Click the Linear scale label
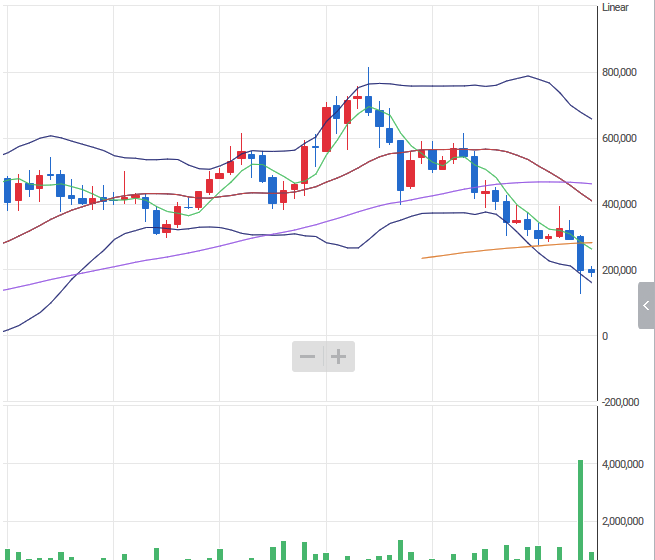 615,8
